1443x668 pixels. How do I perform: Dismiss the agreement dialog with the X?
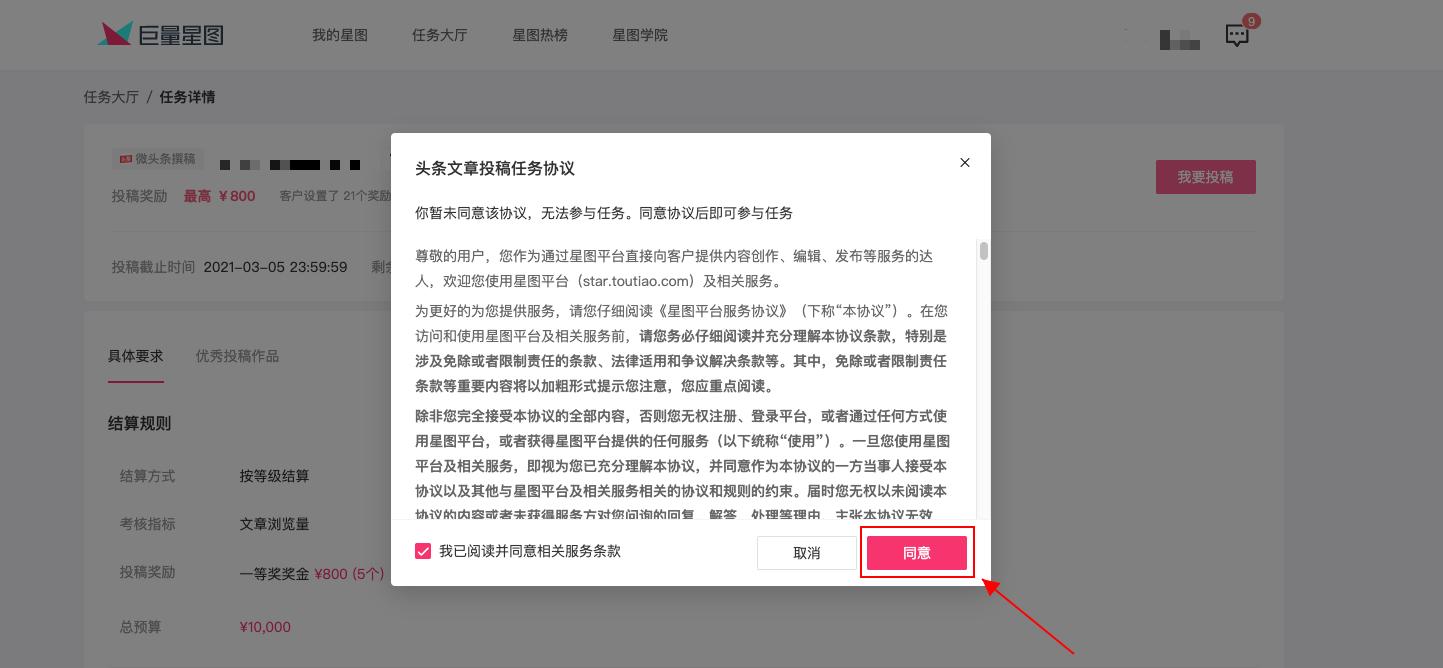[x=963, y=162]
